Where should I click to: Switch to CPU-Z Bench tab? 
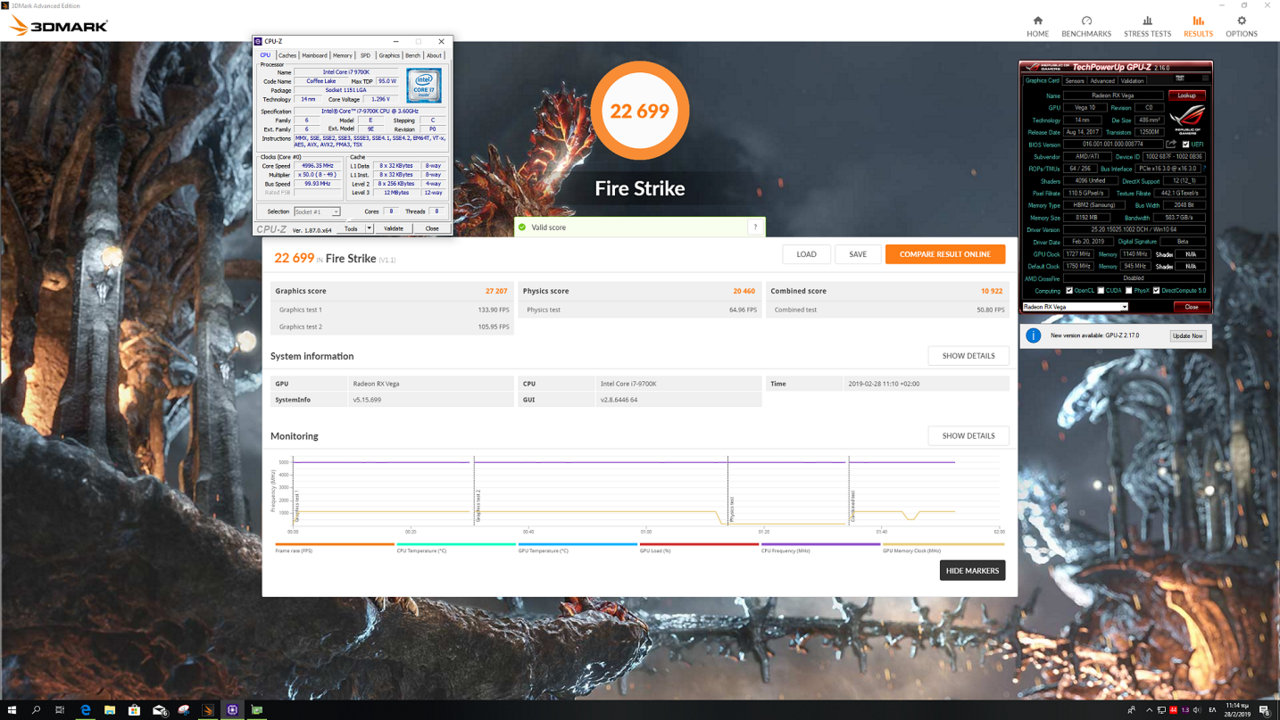point(413,56)
